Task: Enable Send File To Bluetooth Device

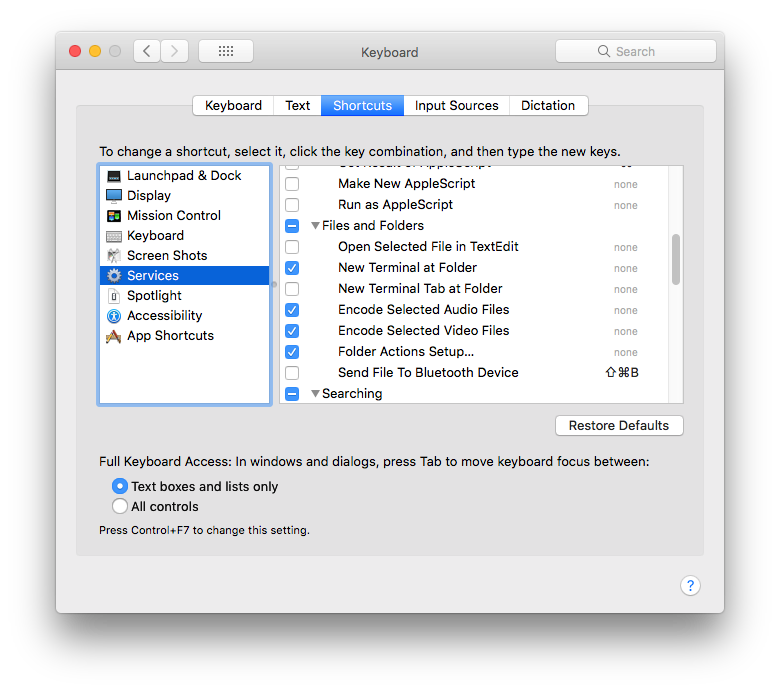Action: (292, 373)
